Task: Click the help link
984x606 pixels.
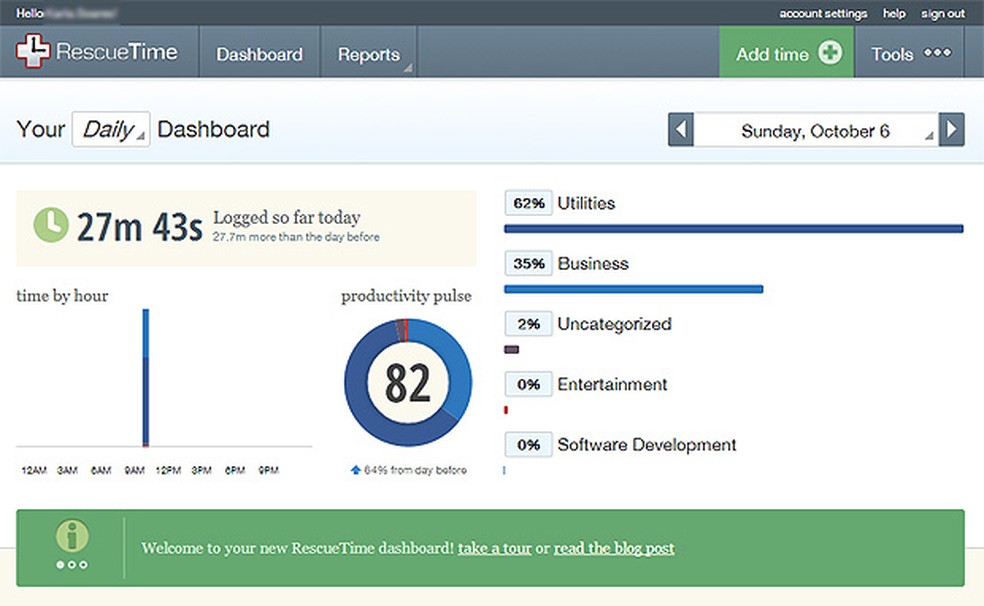Action: 894,14
